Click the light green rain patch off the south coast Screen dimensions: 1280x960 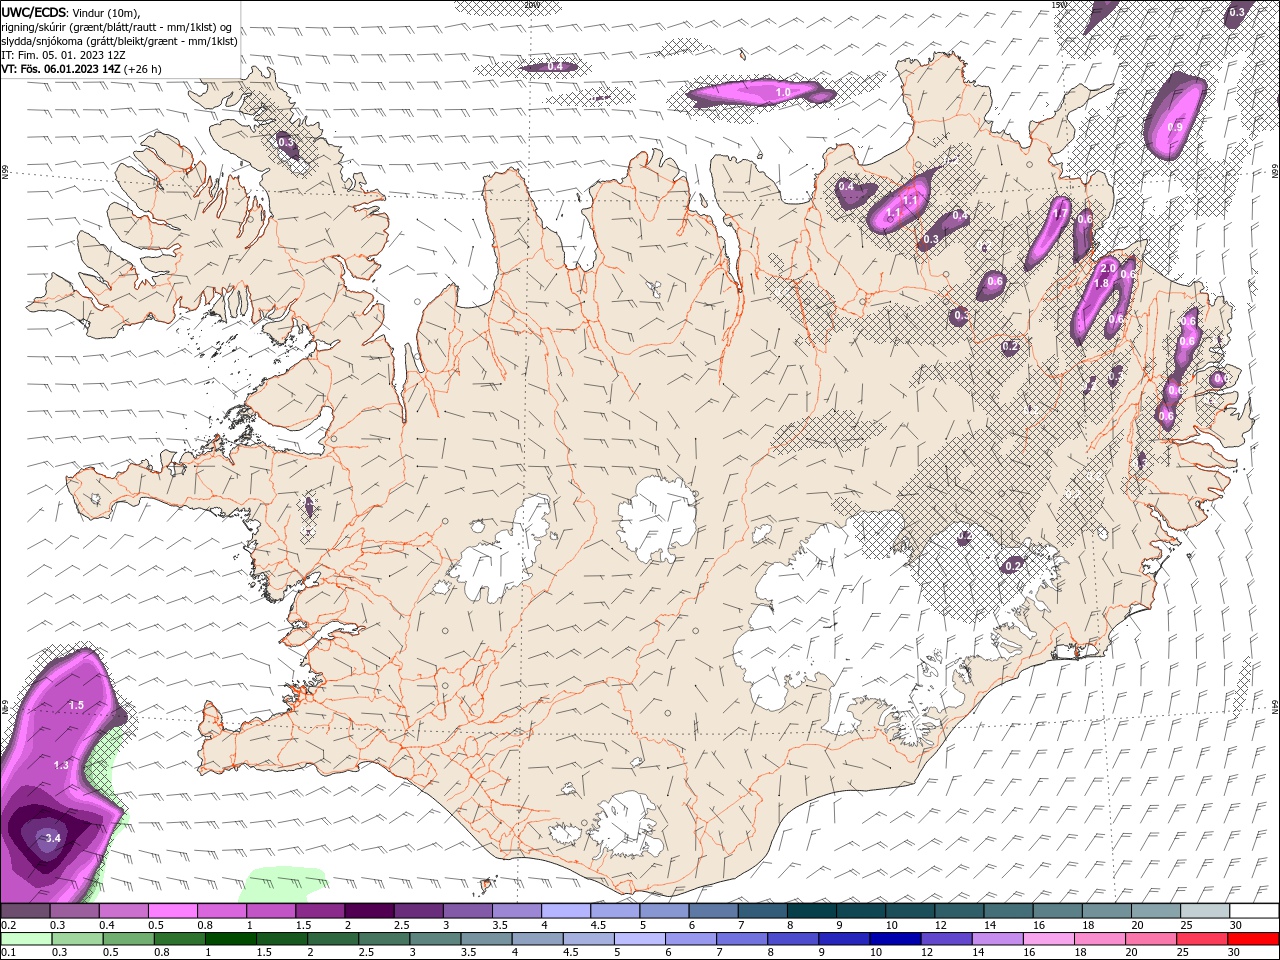point(285,885)
